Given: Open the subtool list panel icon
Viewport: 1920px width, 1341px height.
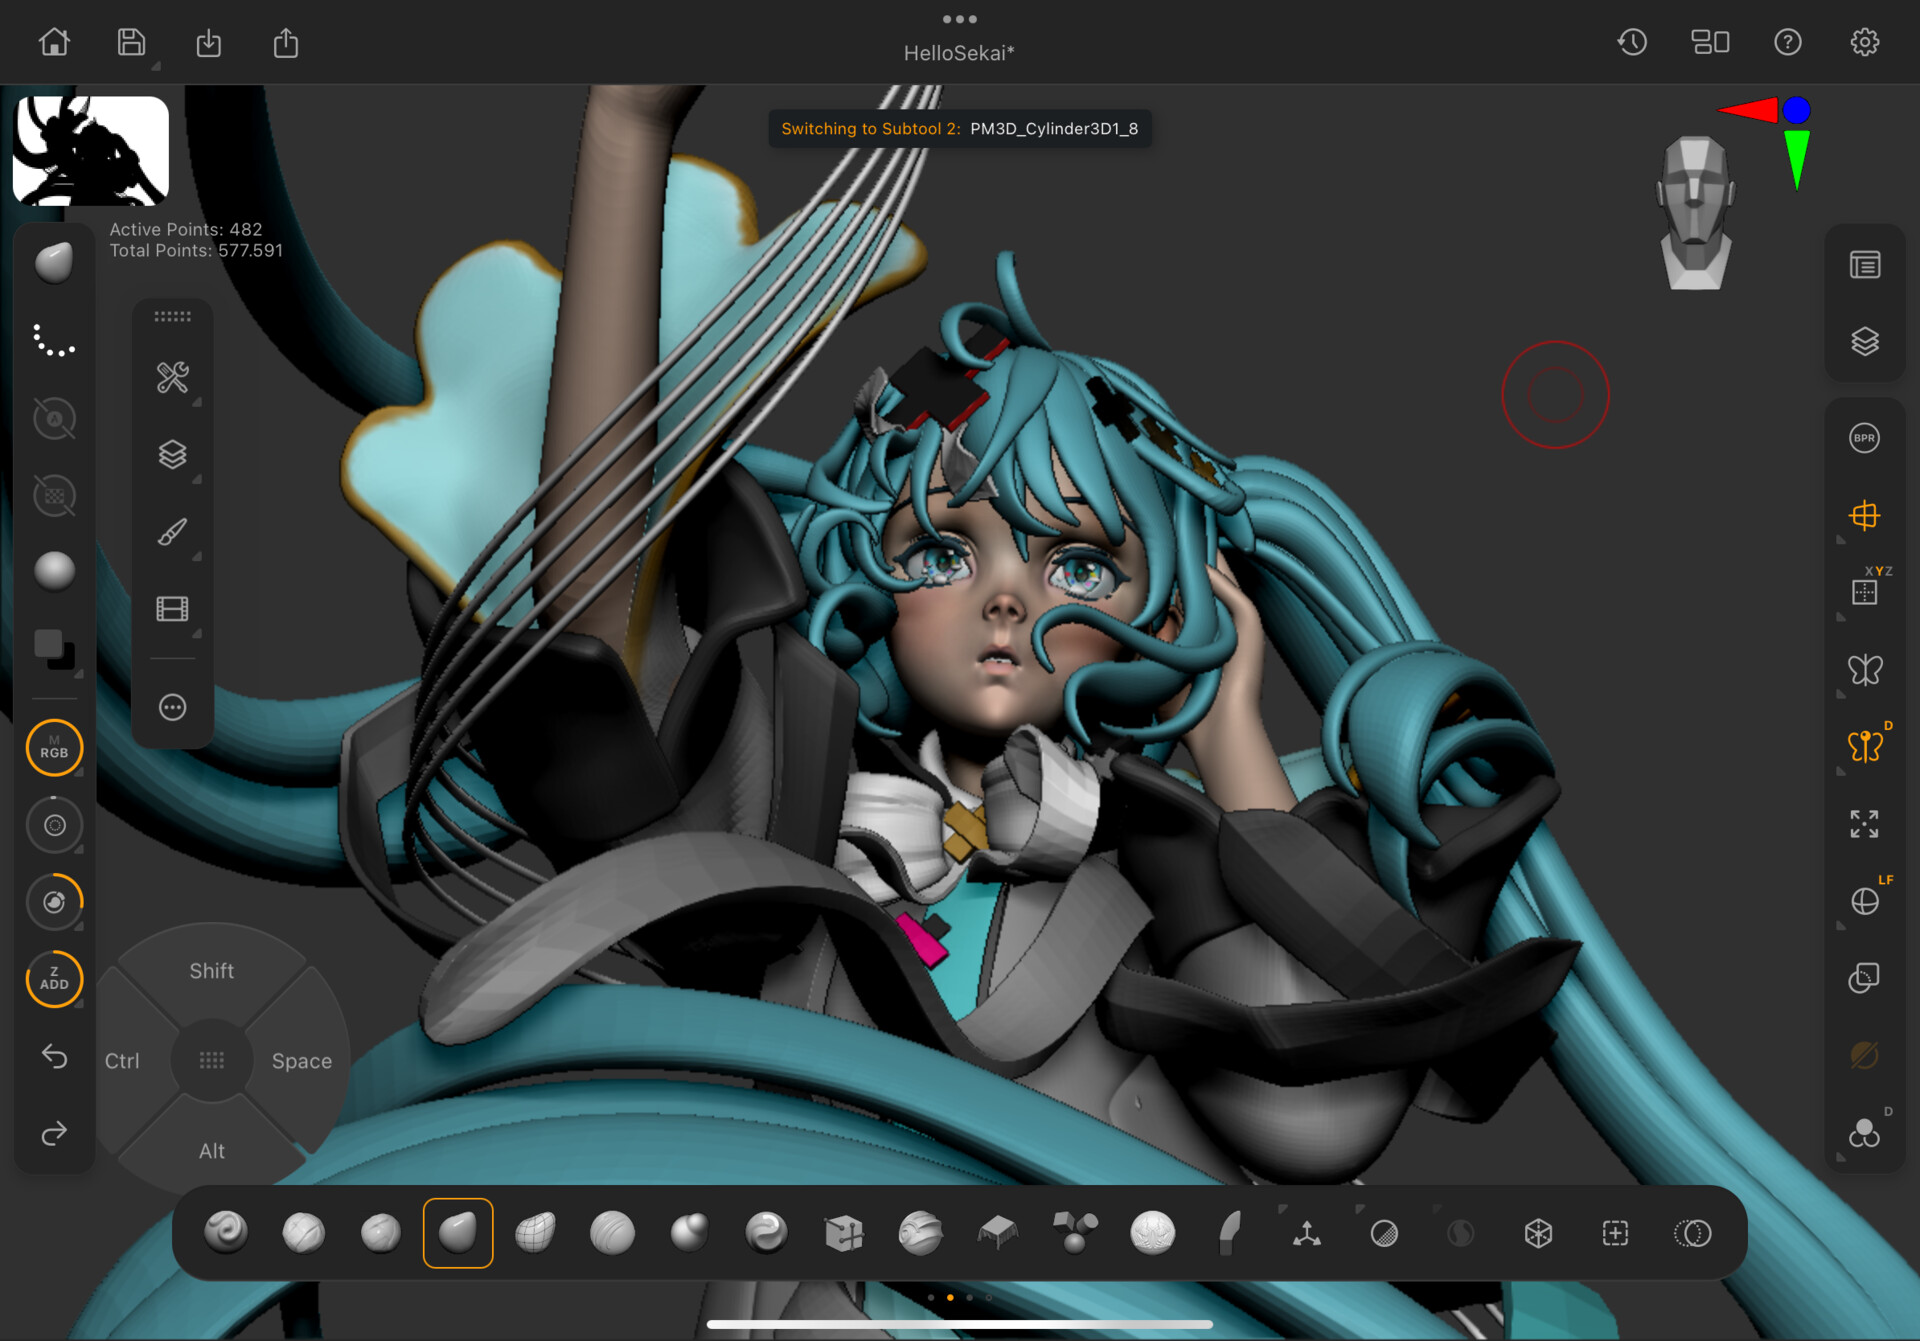Looking at the screenshot, I should (1864, 265).
